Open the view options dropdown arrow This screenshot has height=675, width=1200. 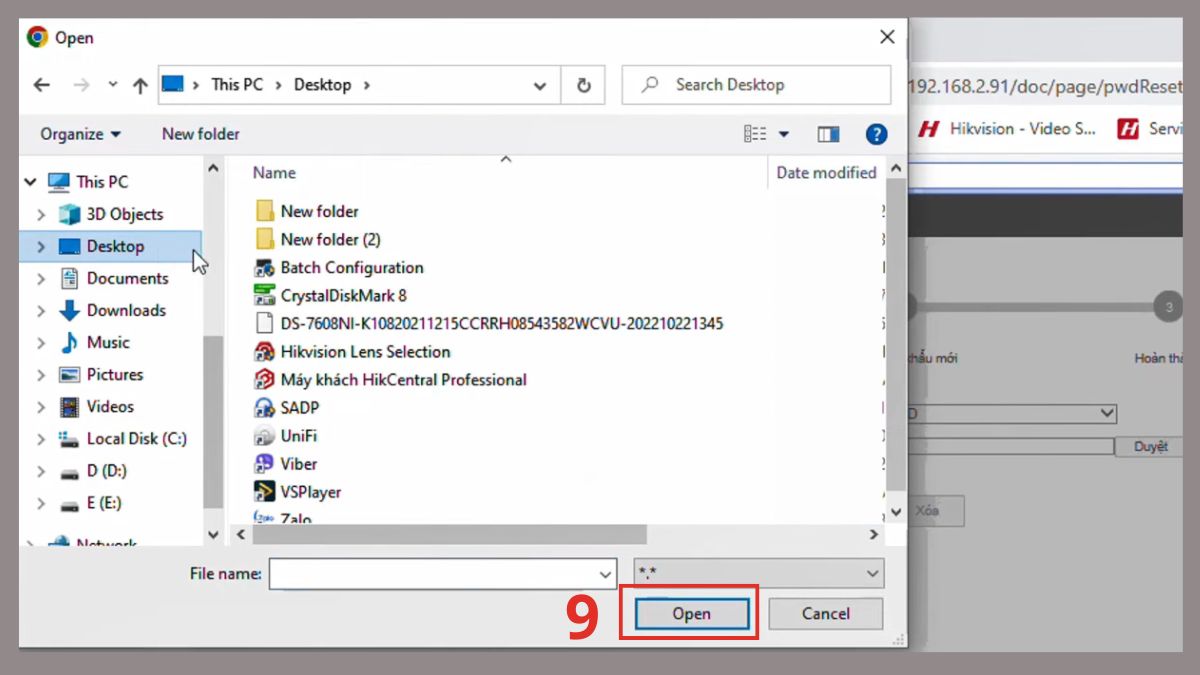[783, 134]
